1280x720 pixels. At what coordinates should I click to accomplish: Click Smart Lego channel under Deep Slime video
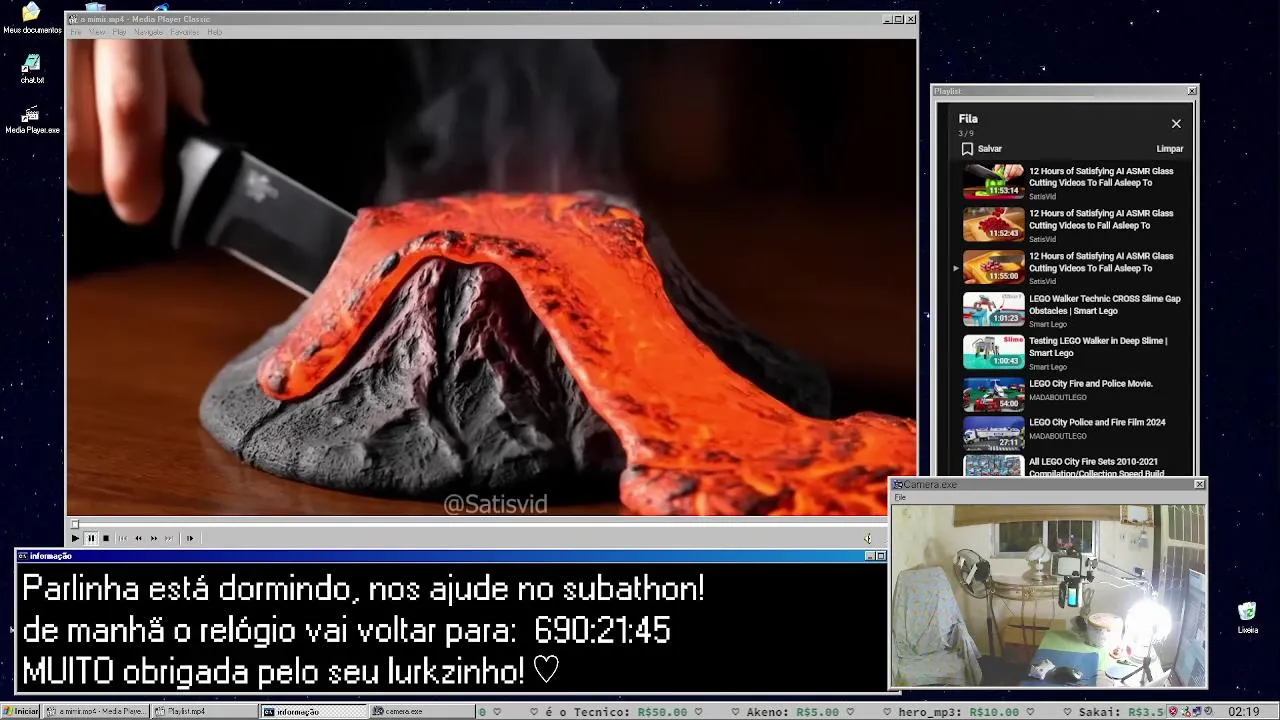[x=1047, y=367]
